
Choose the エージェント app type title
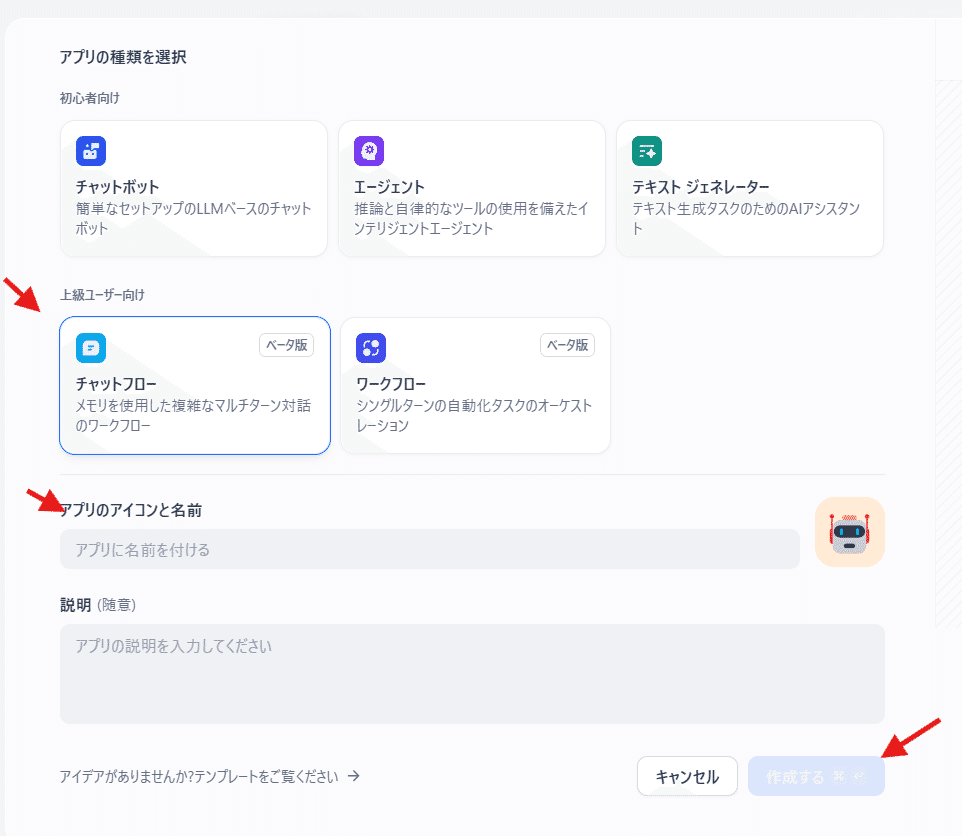389,187
